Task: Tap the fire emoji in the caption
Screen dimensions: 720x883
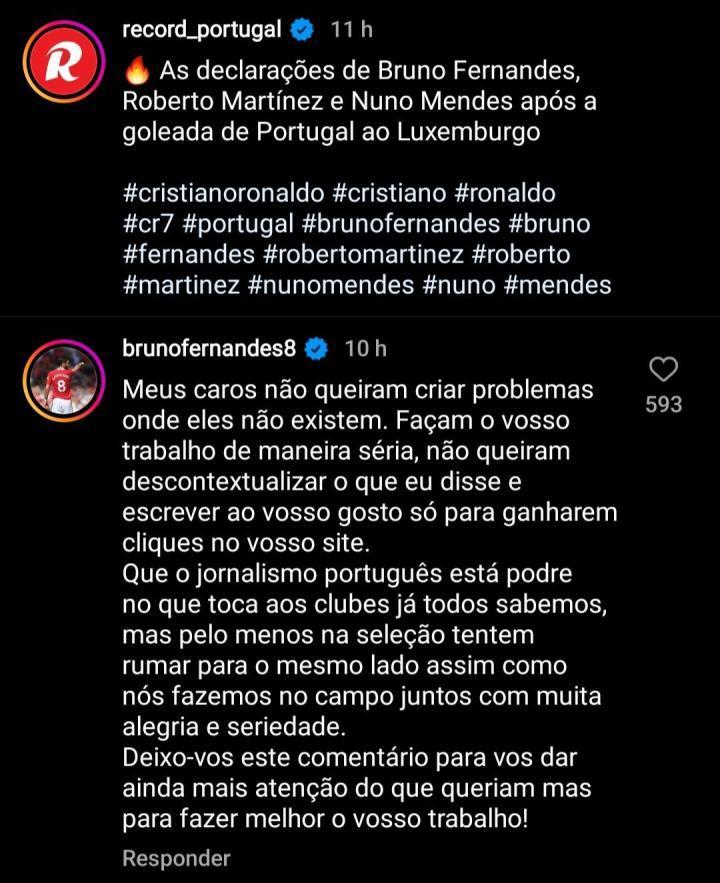Action: click(137, 72)
